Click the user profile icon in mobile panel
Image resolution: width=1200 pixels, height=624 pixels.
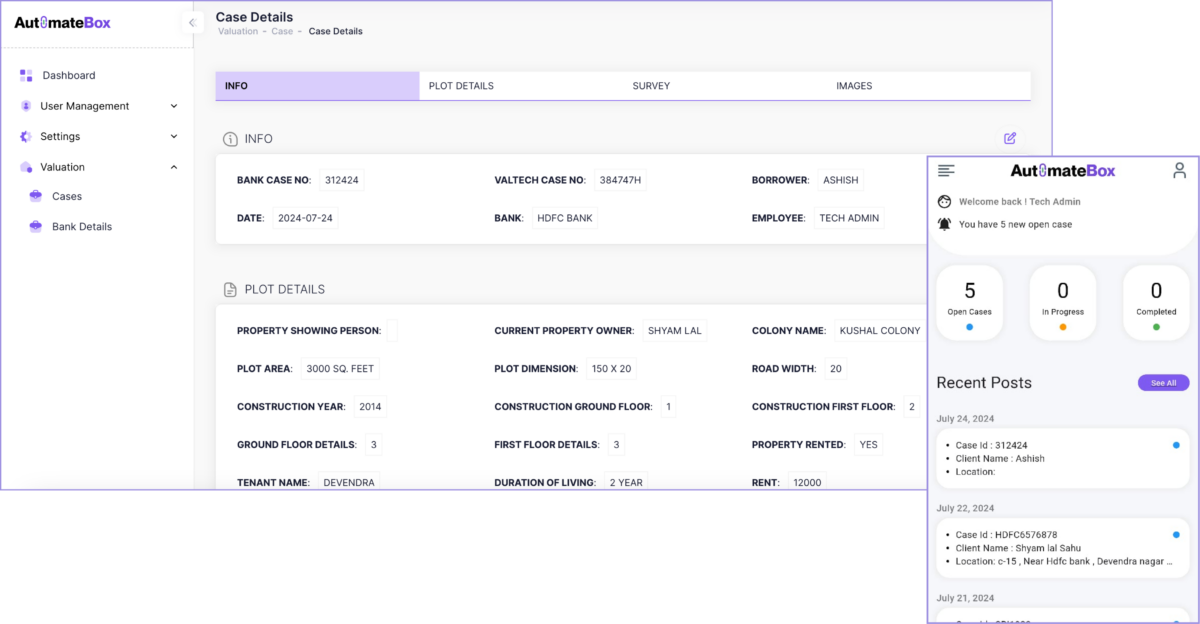point(1180,170)
